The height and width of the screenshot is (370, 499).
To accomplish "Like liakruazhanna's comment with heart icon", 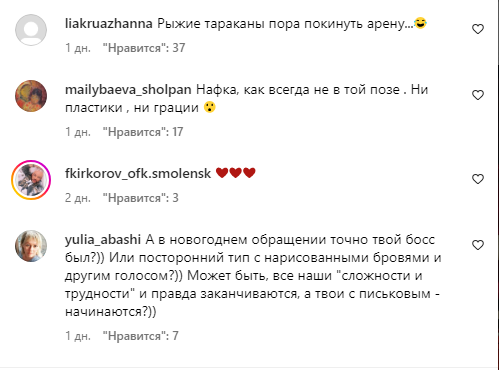I will (478, 29).
